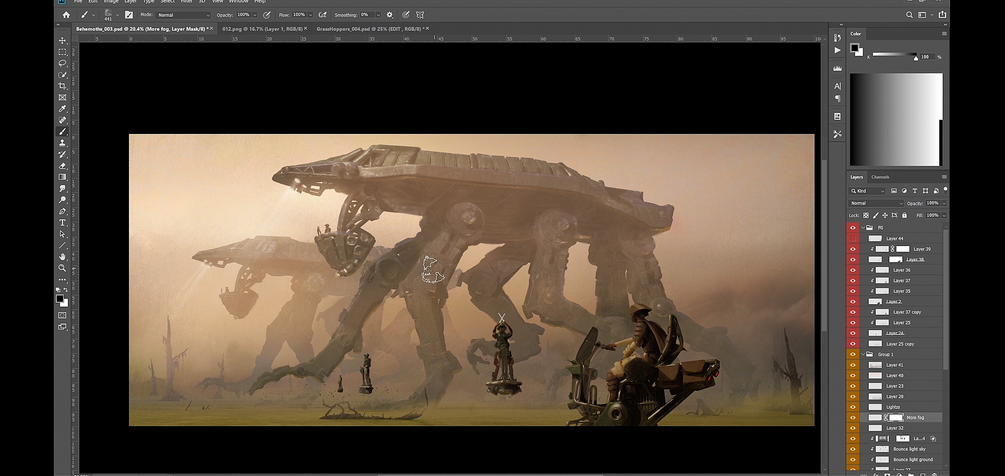Select the Eyedropper tool

(x=62, y=108)
